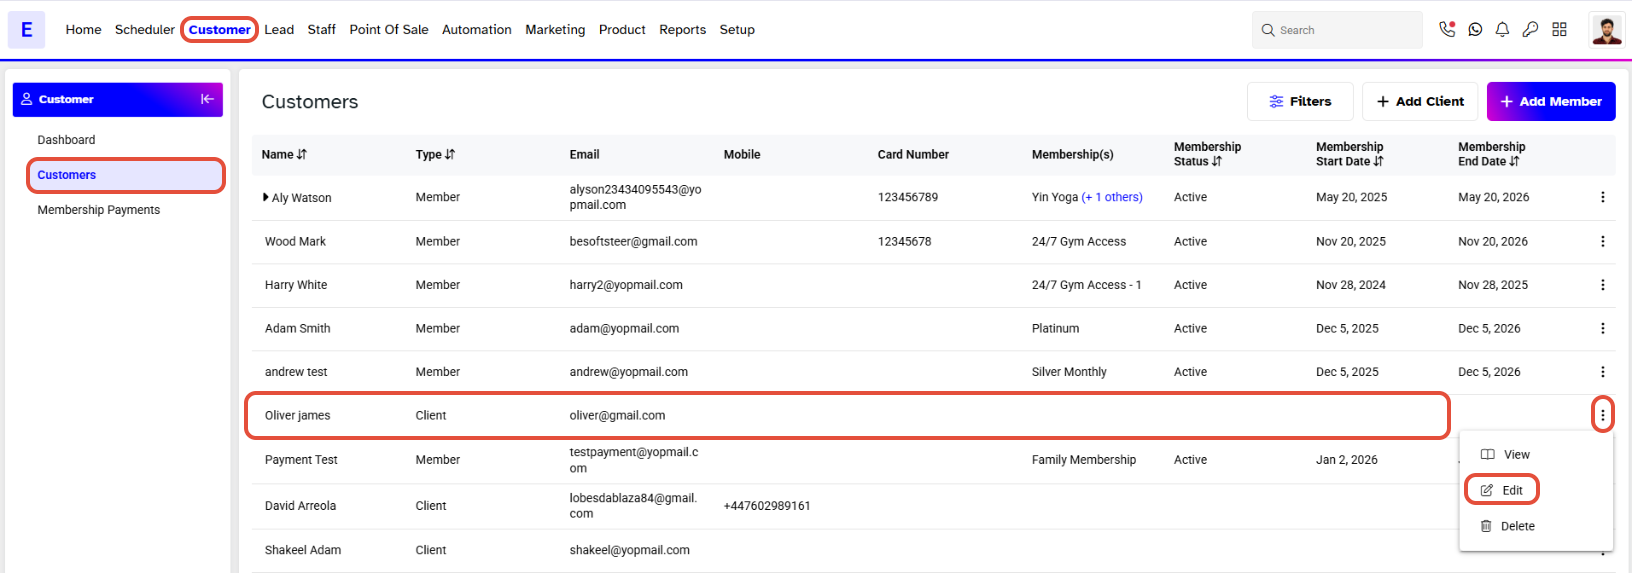Open the apps grid icon

point(1559,30)
